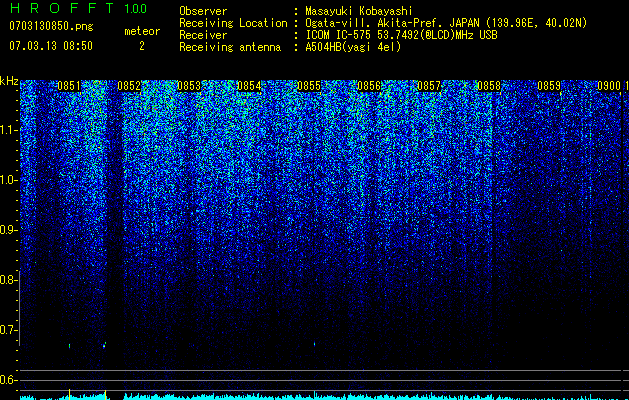Image resolution: width=629 pixels, height=400 pixels.
Task: Click the 0.7 kHz axis label
Action: click(x=8, y=330)
